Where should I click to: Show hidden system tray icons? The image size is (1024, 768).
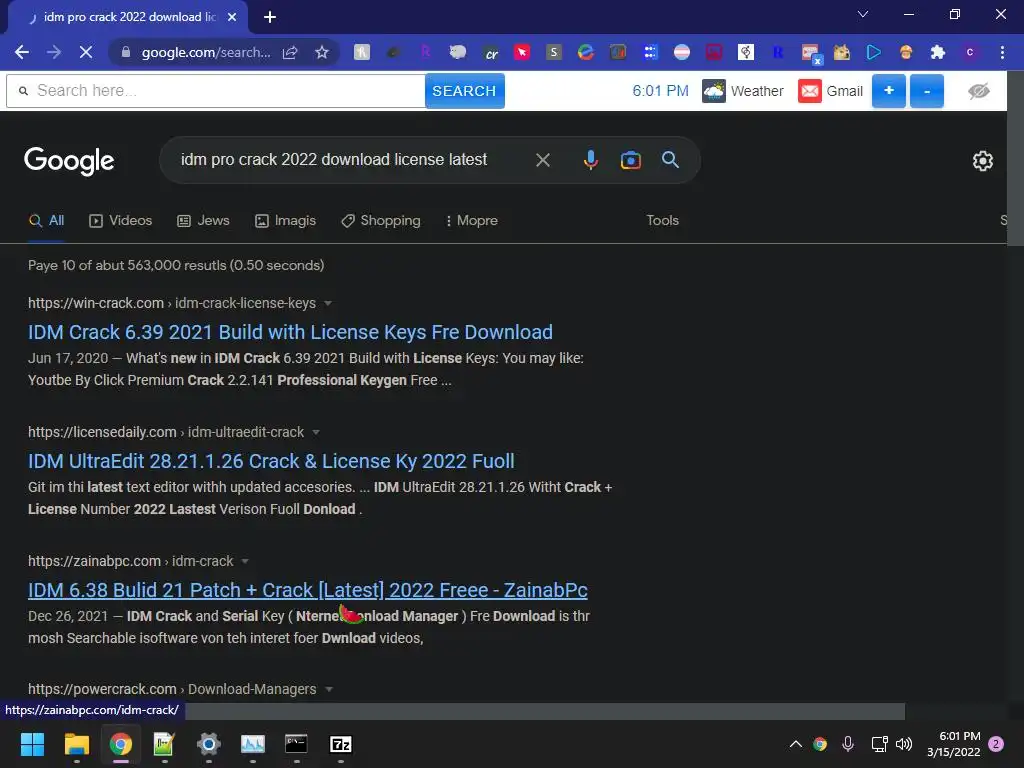(x=795, y=744)
